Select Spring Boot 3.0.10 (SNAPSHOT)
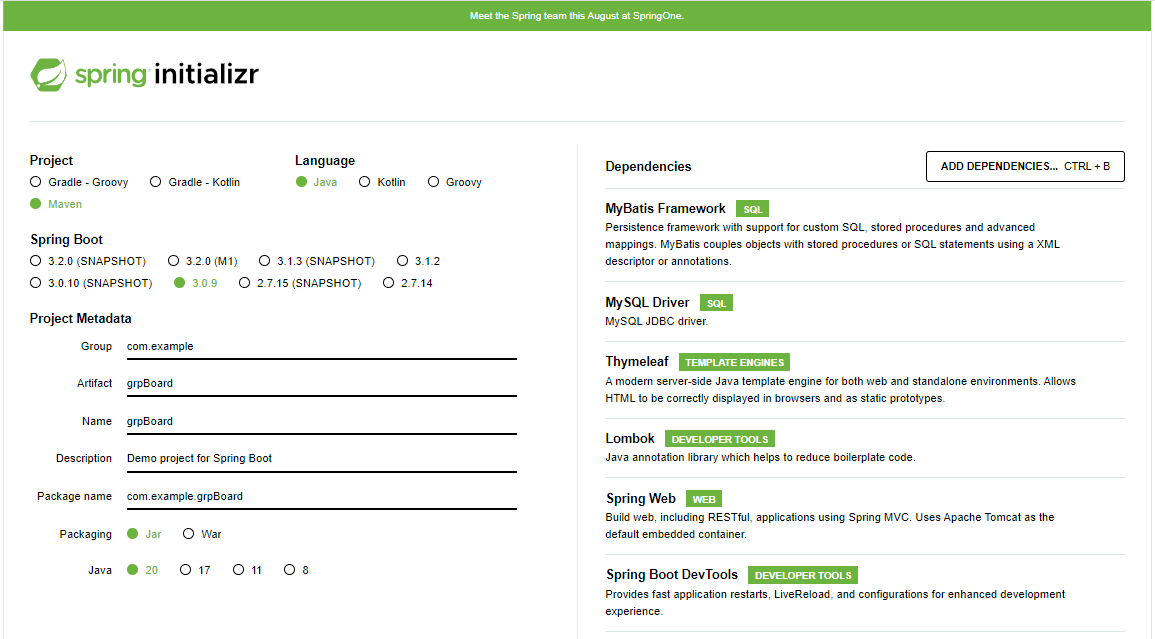This screenshot has height=639, width=1155. point(91,283)
